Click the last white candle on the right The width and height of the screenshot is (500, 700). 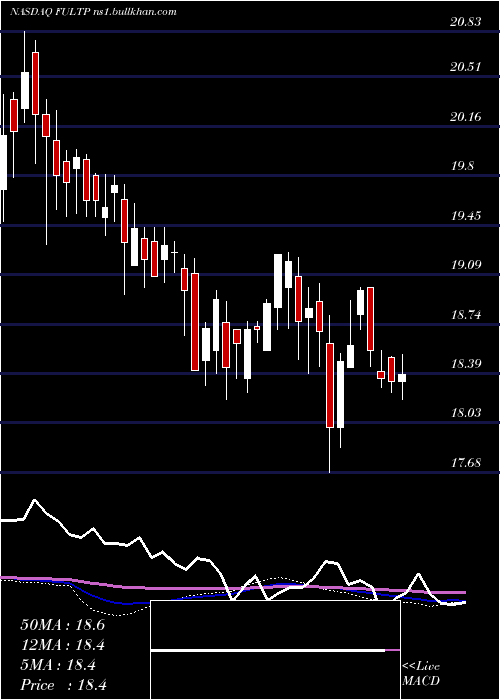(402, 378)
